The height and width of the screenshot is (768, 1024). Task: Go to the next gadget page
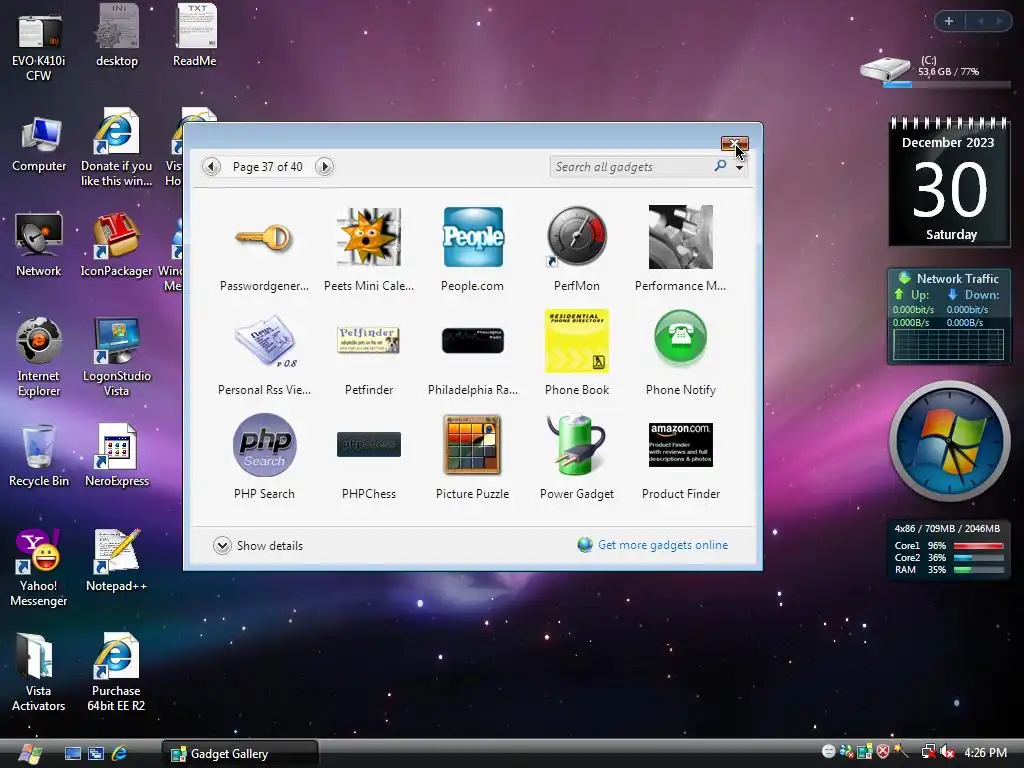coord(324,167)
